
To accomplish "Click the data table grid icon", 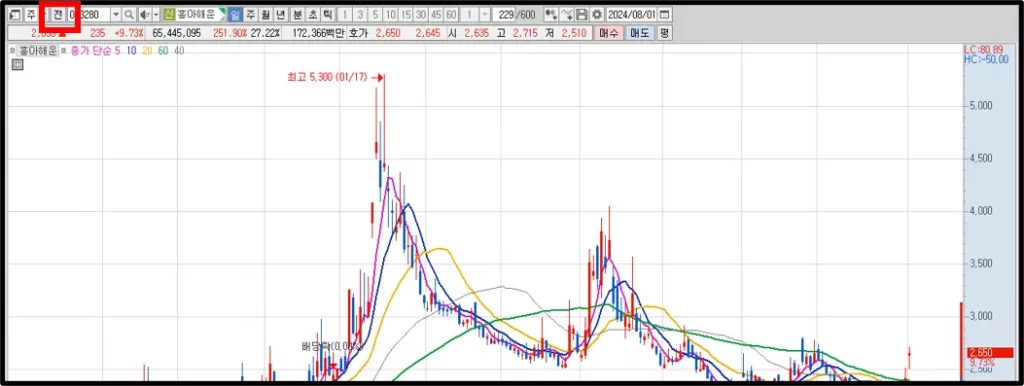I will tap(18, 64).
